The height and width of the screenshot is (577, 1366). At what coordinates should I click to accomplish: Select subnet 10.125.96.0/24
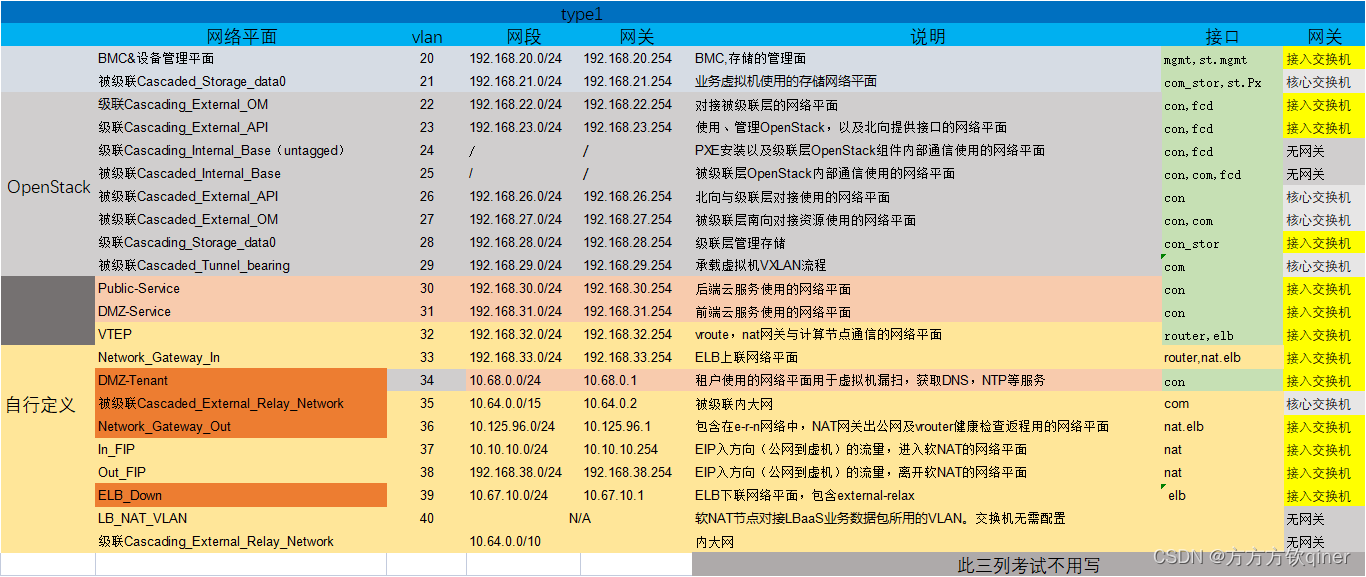pyautogui.click(x=523, y=427)
